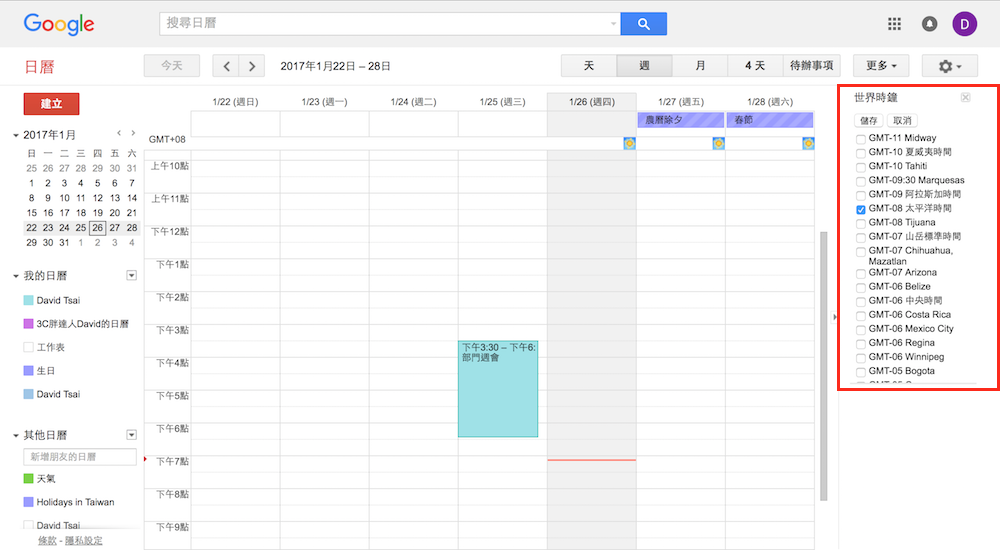Image resolution: width=1000 pixels, height=550 pixels.
Task: Enable the GMT-07 Arizona checkbox
Action: [x=861, y=273]
